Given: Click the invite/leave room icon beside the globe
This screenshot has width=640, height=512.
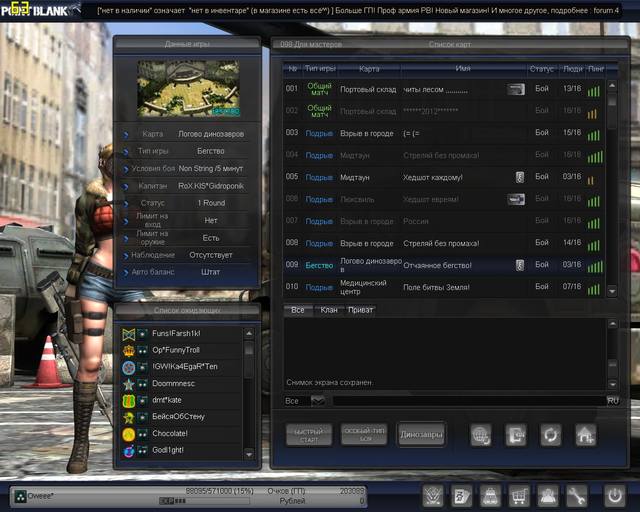Looking at the screenshot, I should click(x=516, y=435).
